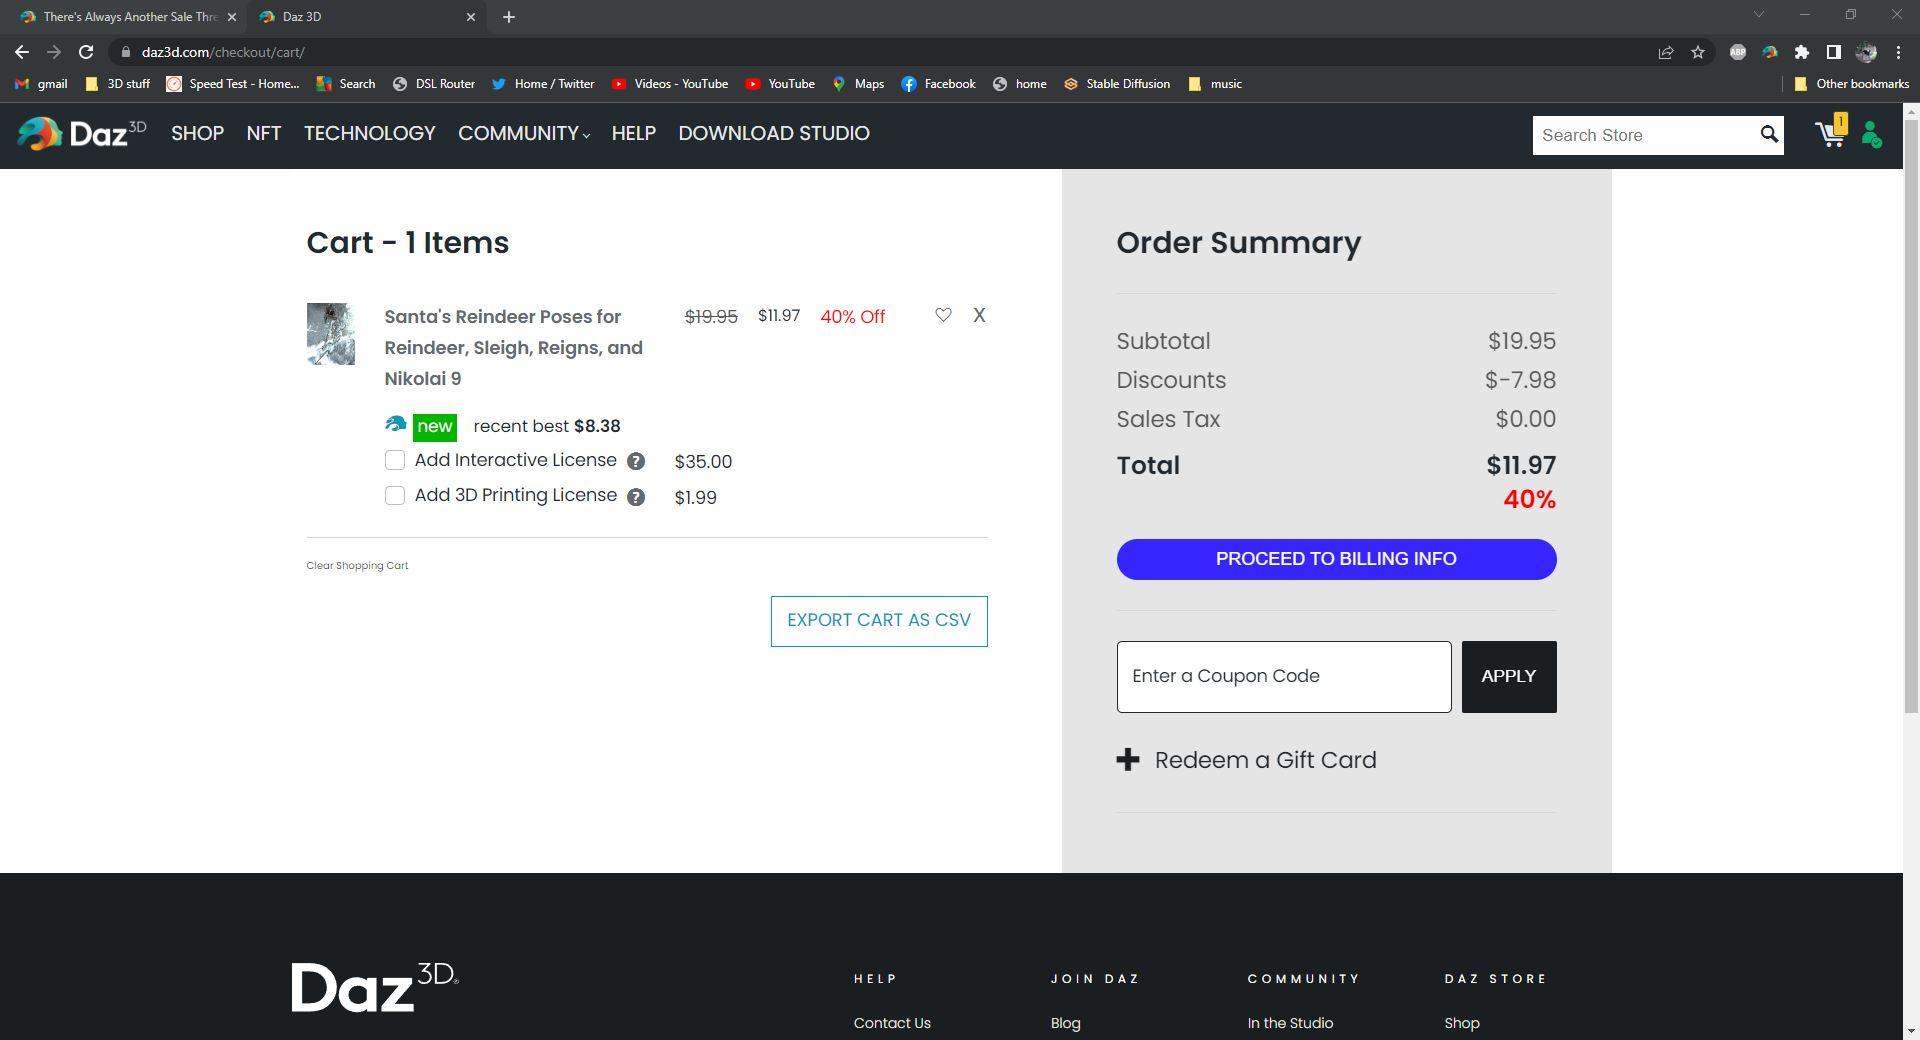1920x1040 pixels.
Task: Open the NFT menu item
Action: [x=264, y=134]
